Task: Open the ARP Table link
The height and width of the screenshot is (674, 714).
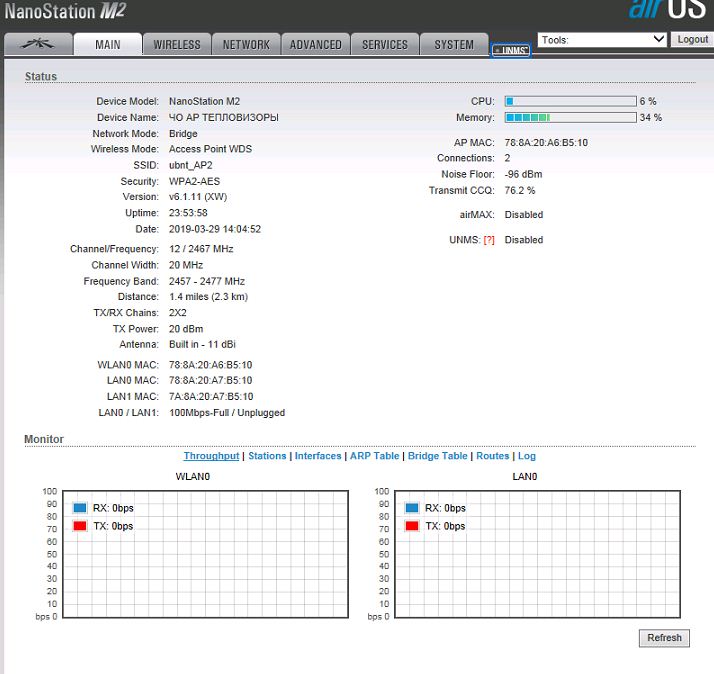Action: coord(374,456)
